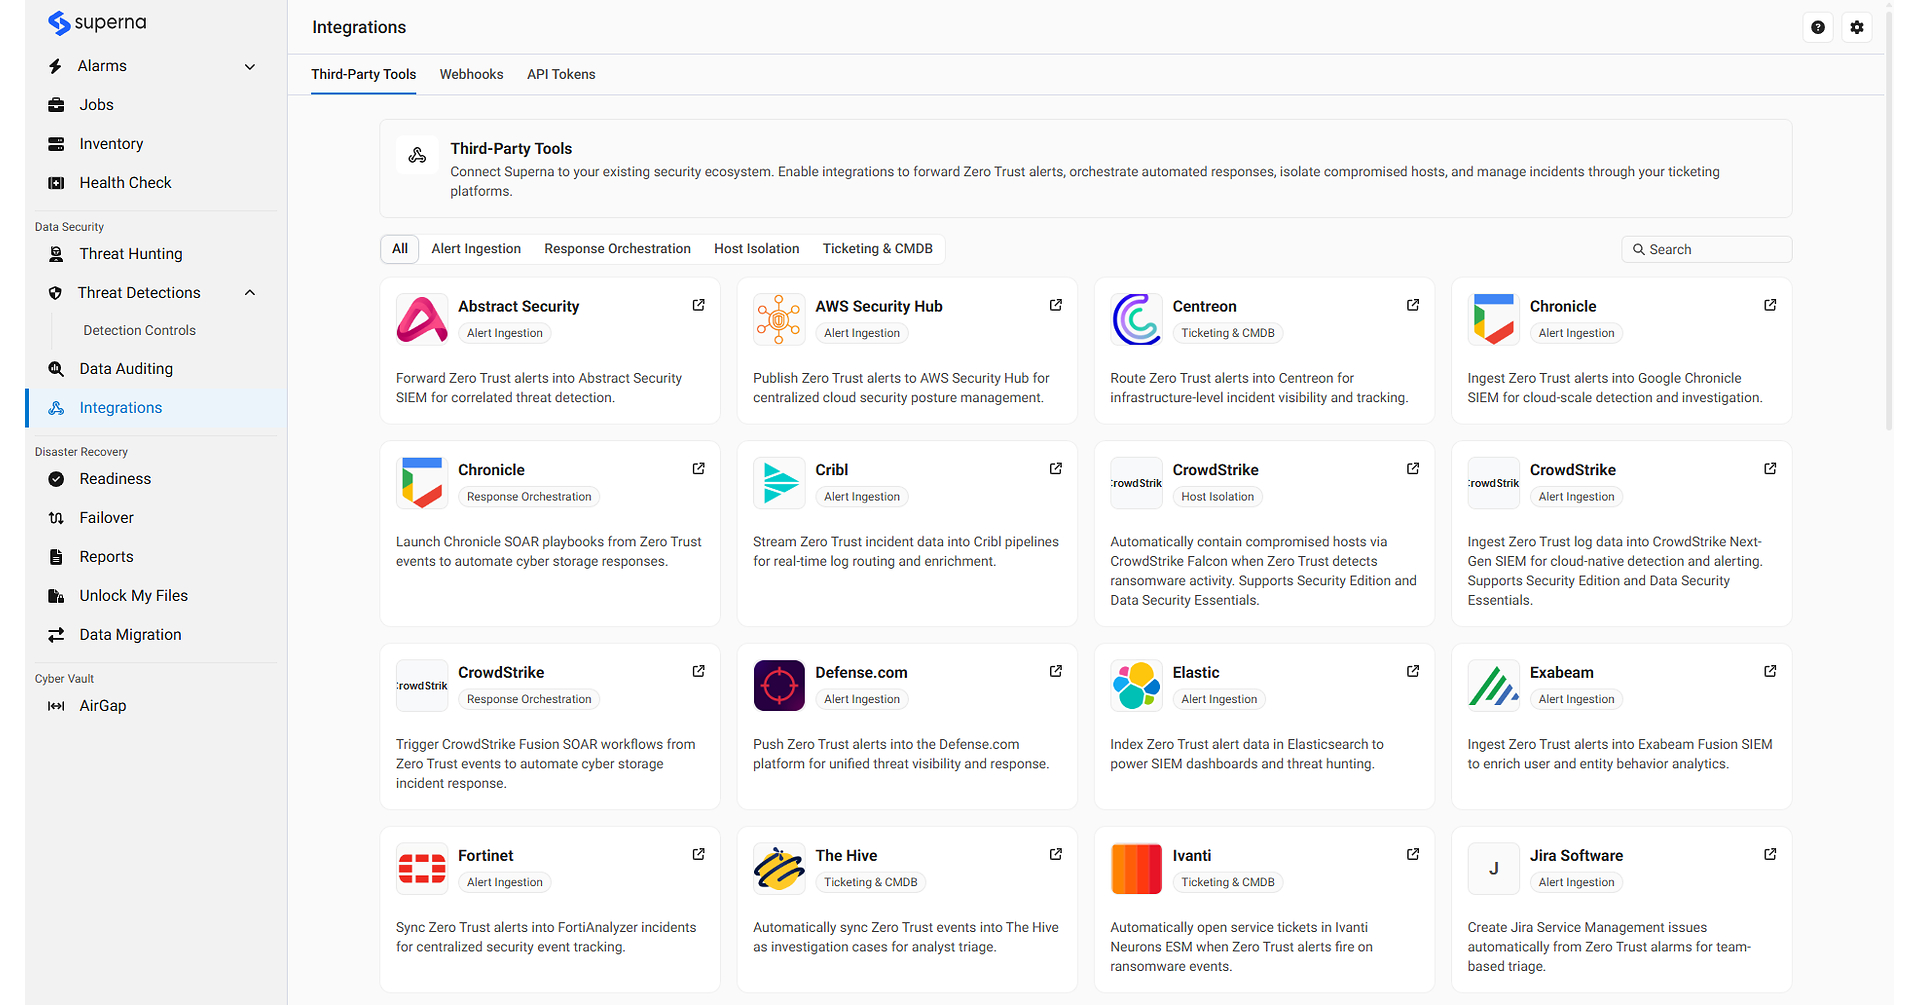Filter by Host Isolation category
This screenshot has height=1005, width=1920.
point(757,249)
